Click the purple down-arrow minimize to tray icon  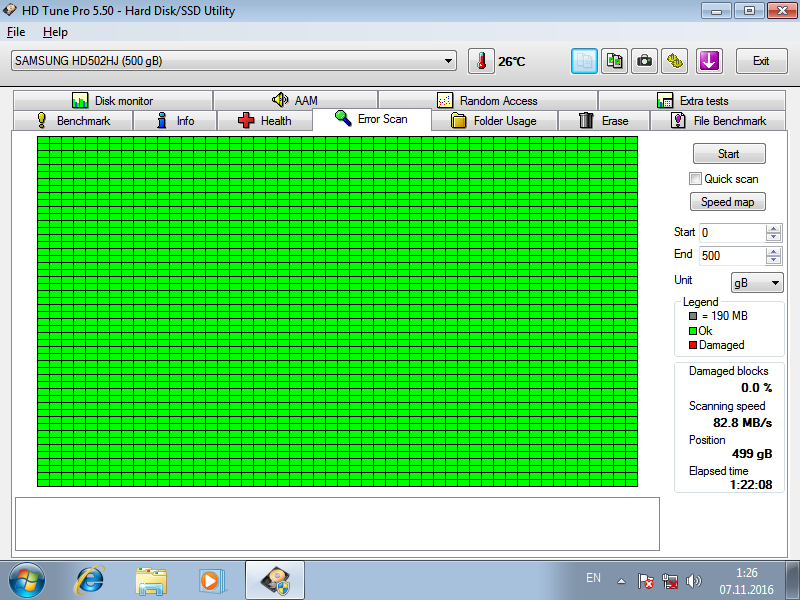click(709, 61)
